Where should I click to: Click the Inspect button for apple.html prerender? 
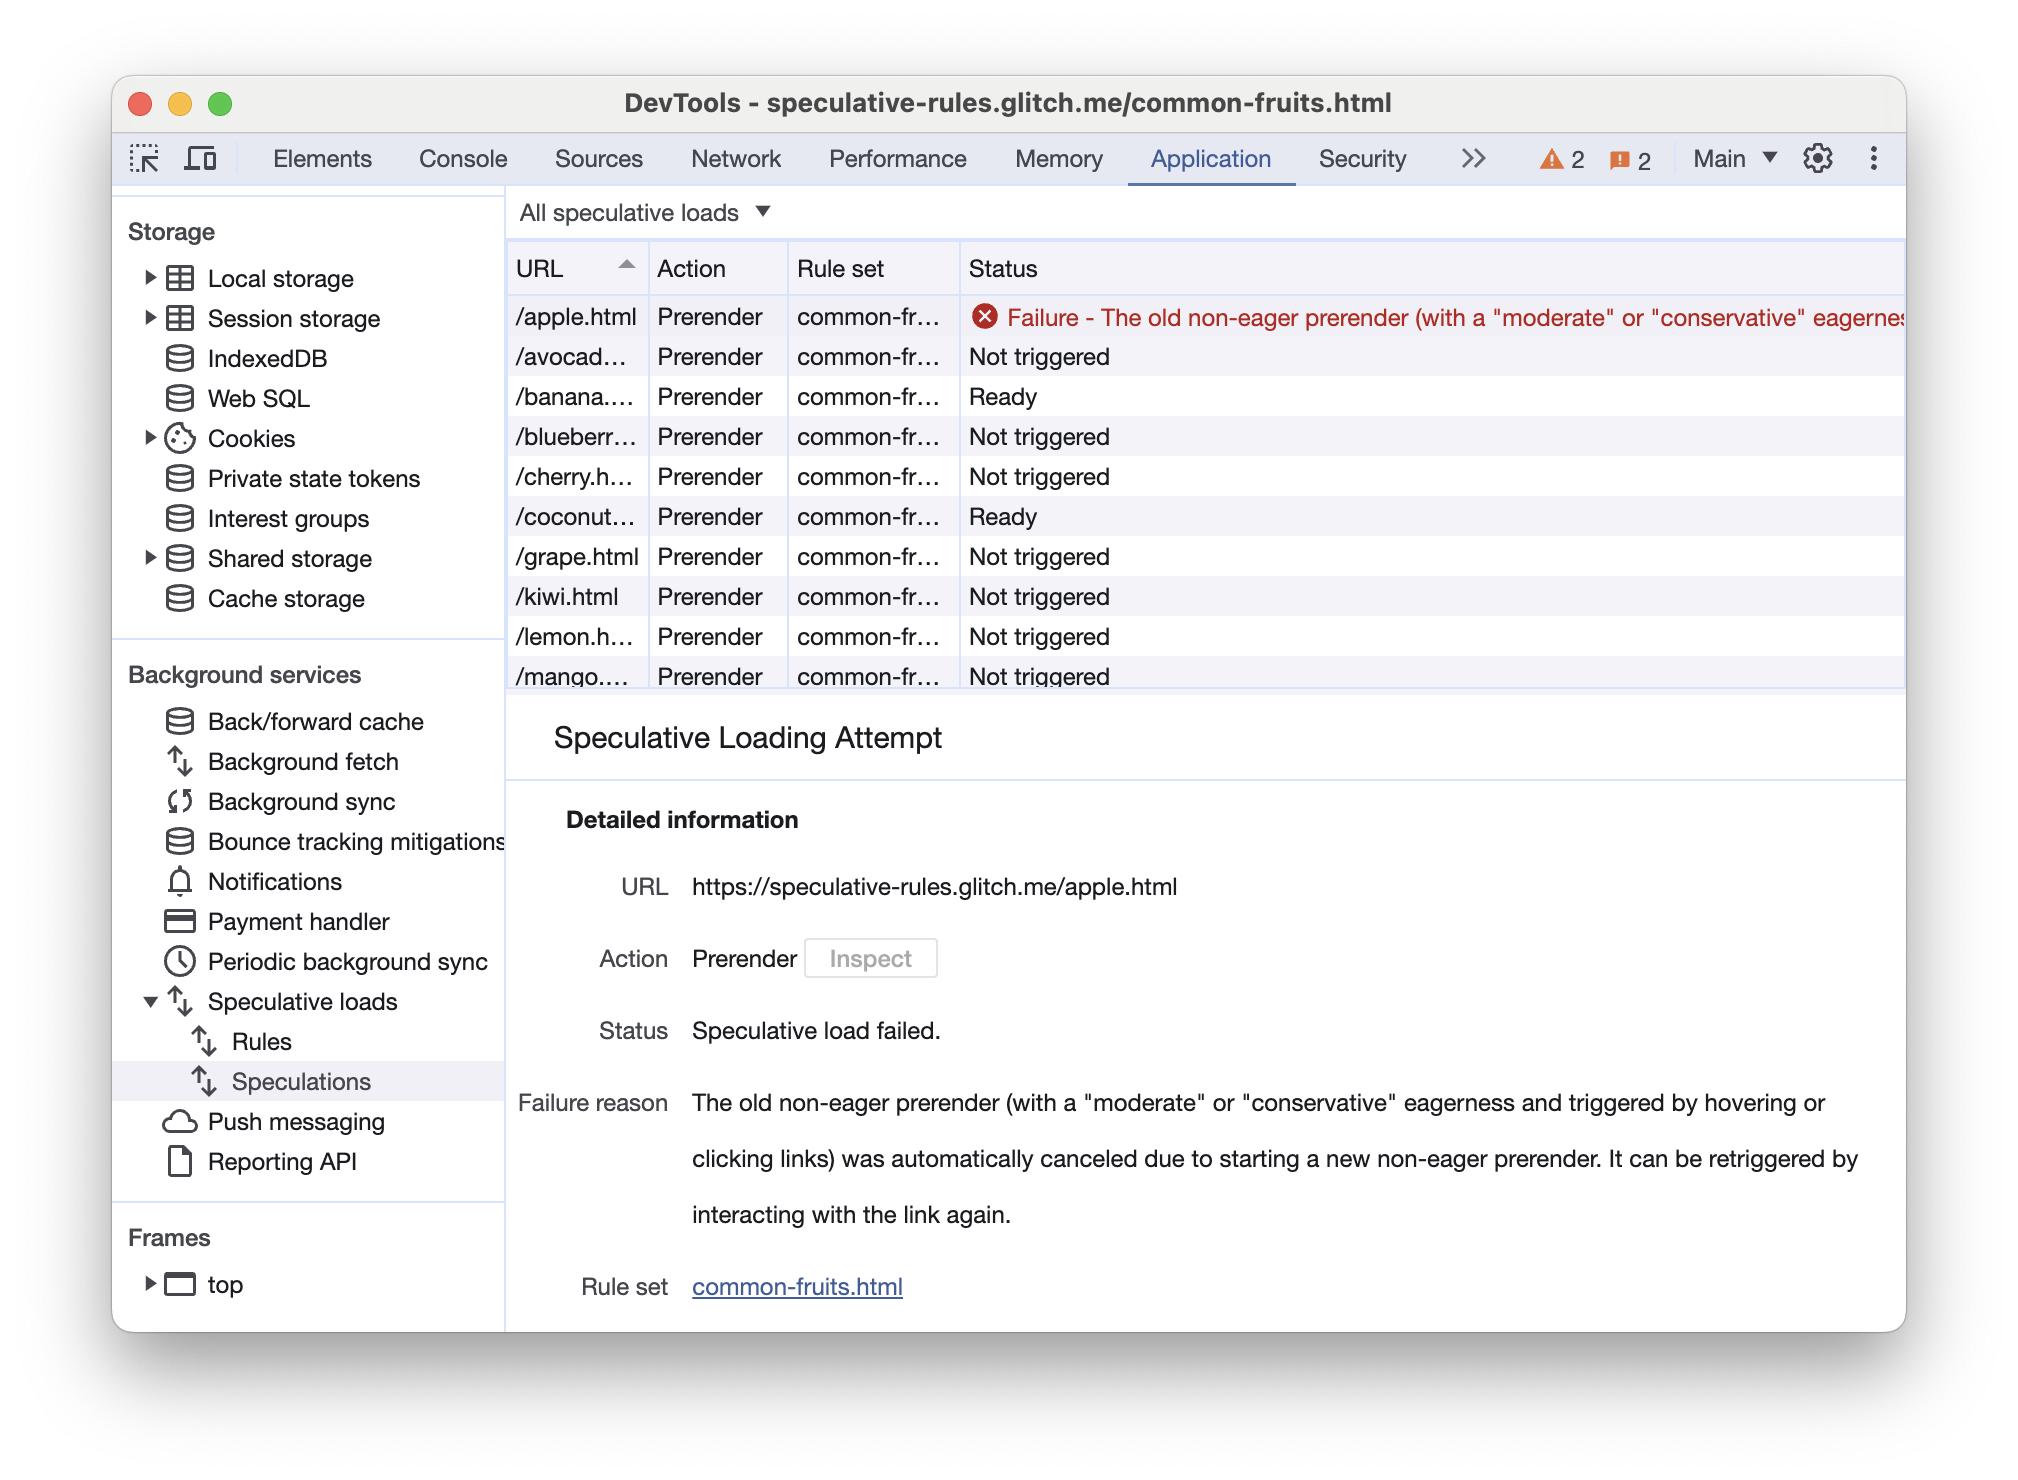(870, 957)
